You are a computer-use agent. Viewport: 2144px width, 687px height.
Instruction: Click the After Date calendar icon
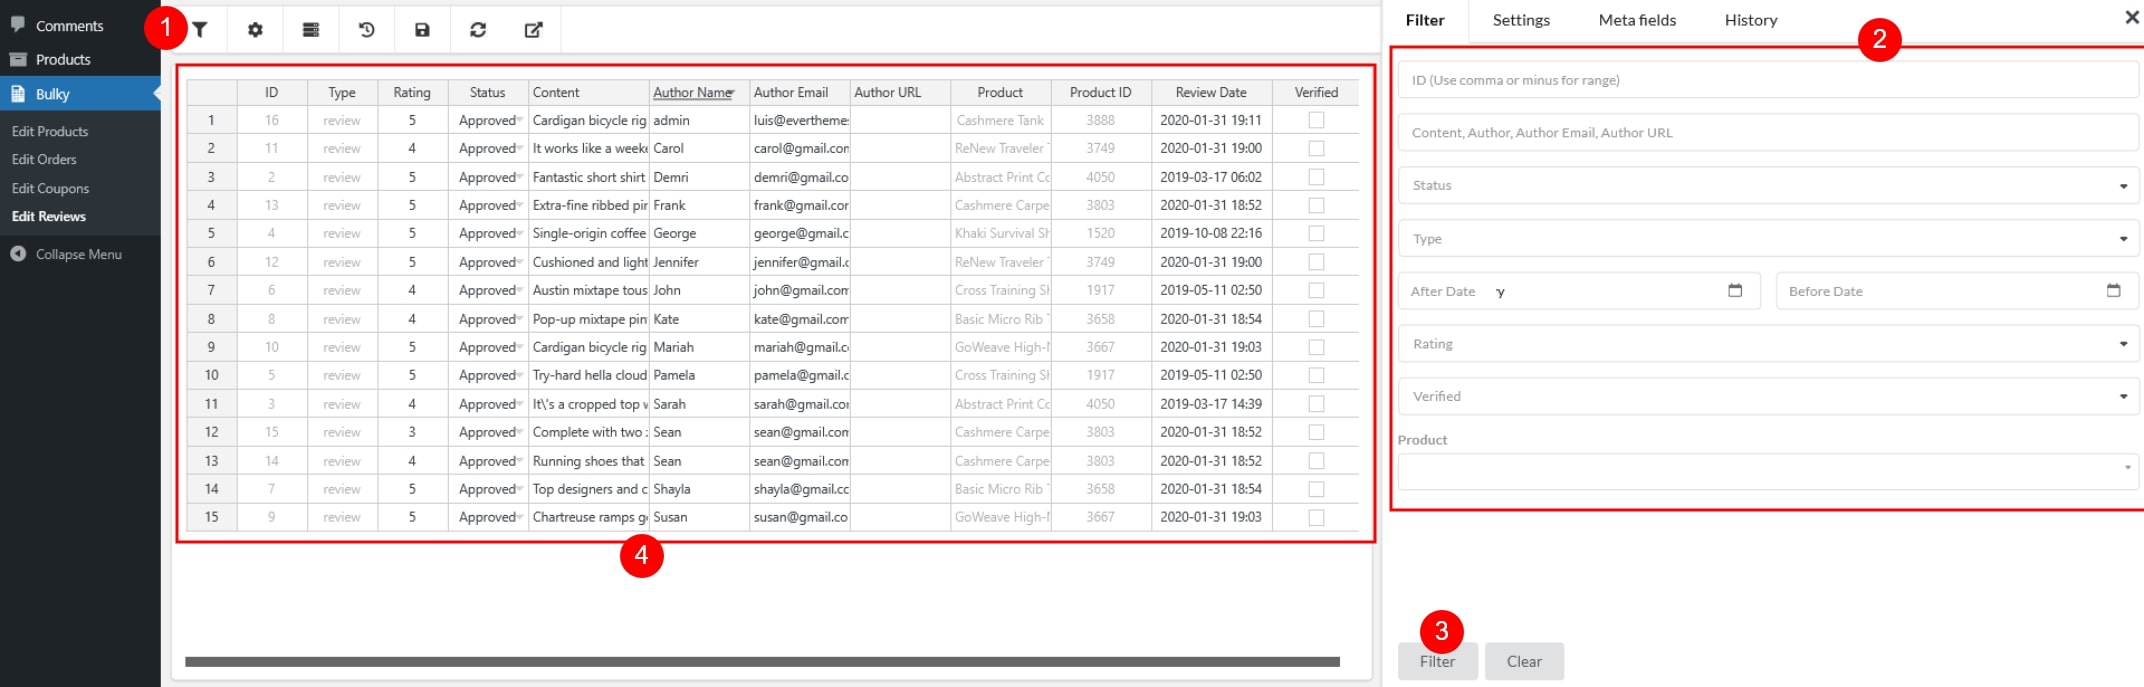tap(1735, 291)
